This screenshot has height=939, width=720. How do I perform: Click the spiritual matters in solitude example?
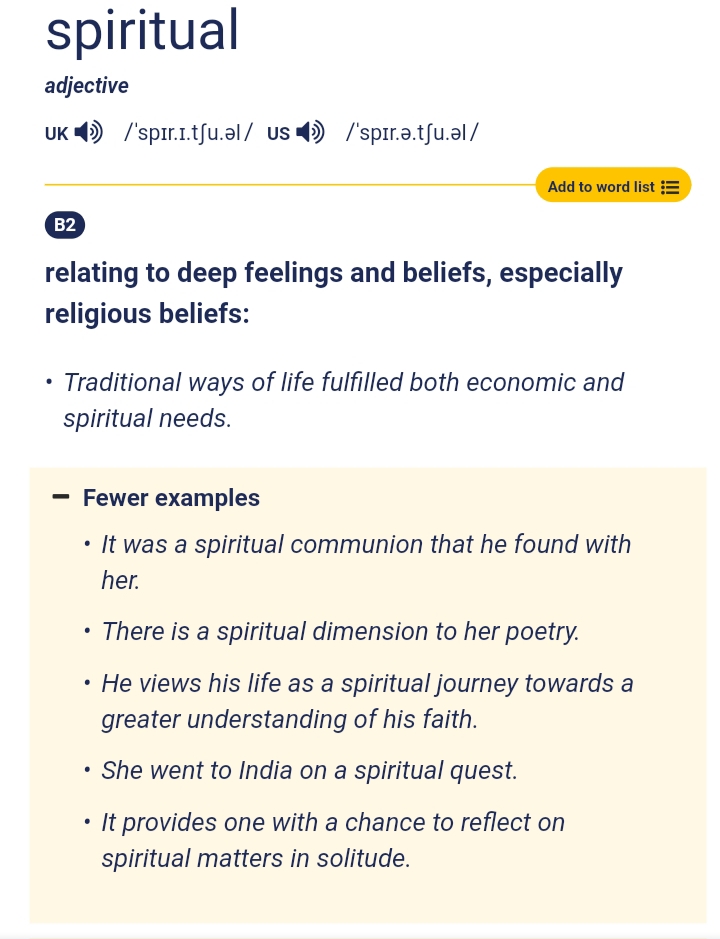[333, 840]
